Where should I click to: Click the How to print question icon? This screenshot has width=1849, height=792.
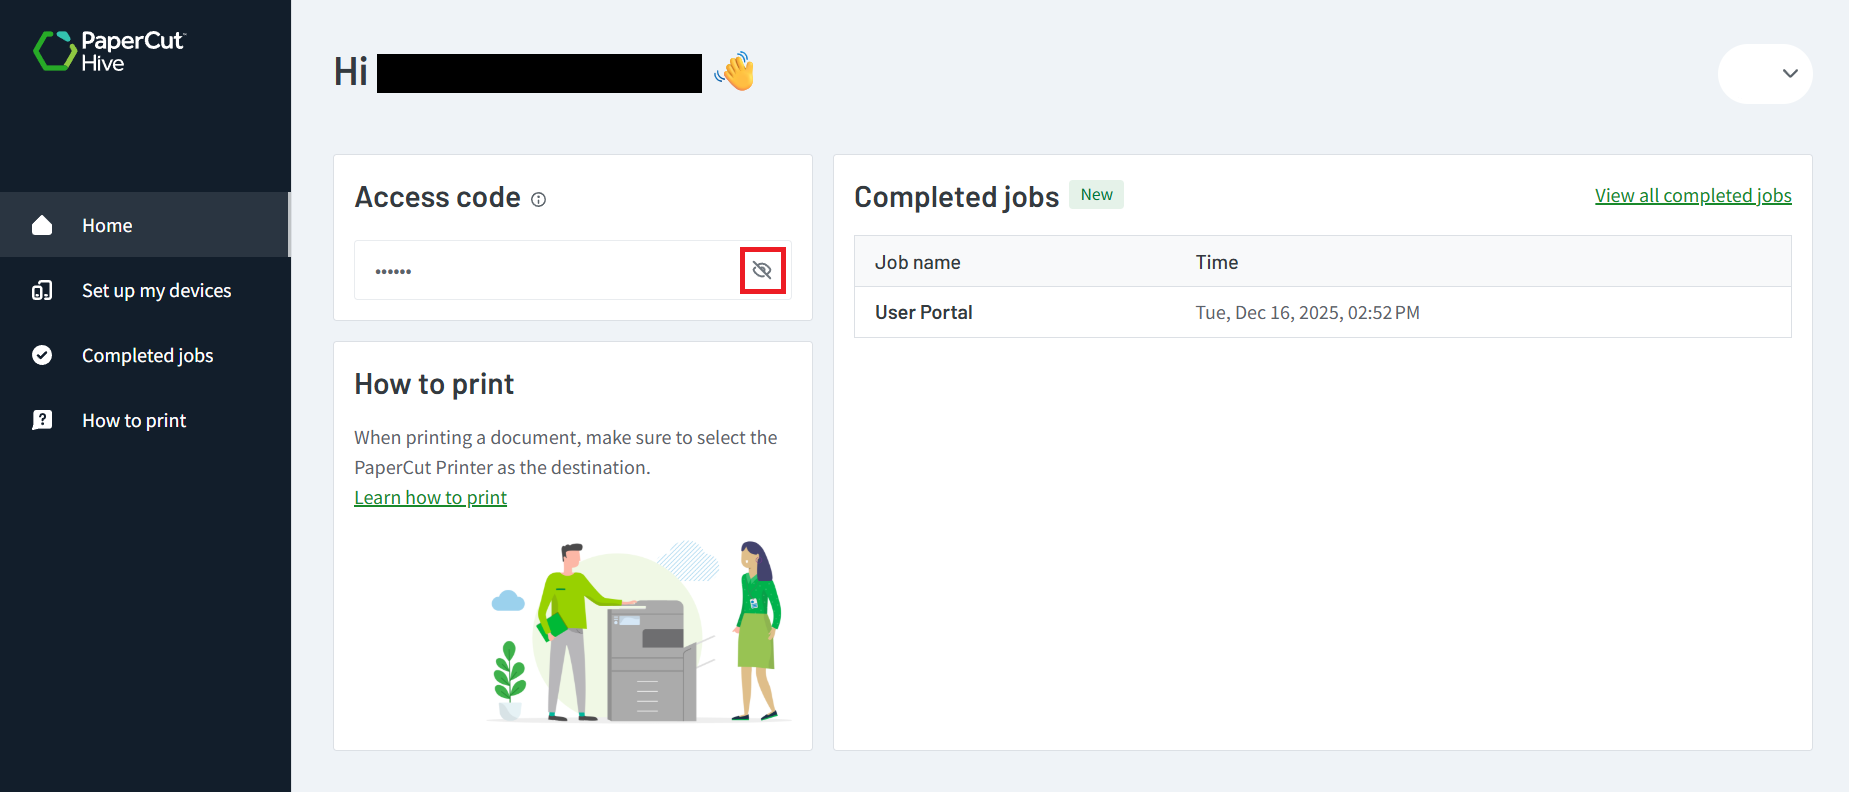[x=42, y=420]
